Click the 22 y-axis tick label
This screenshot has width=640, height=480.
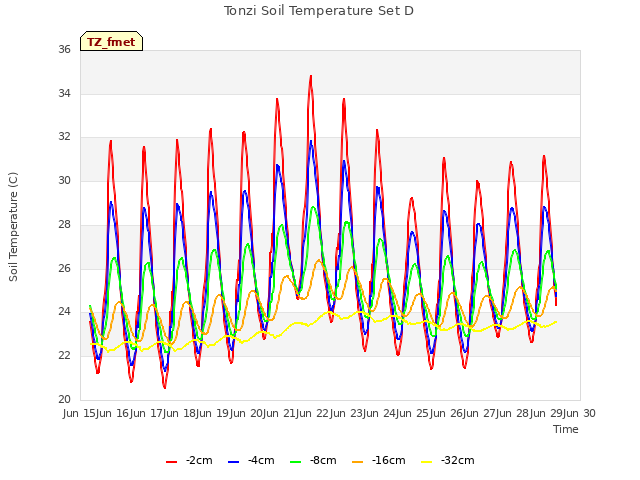click(64, 356)
